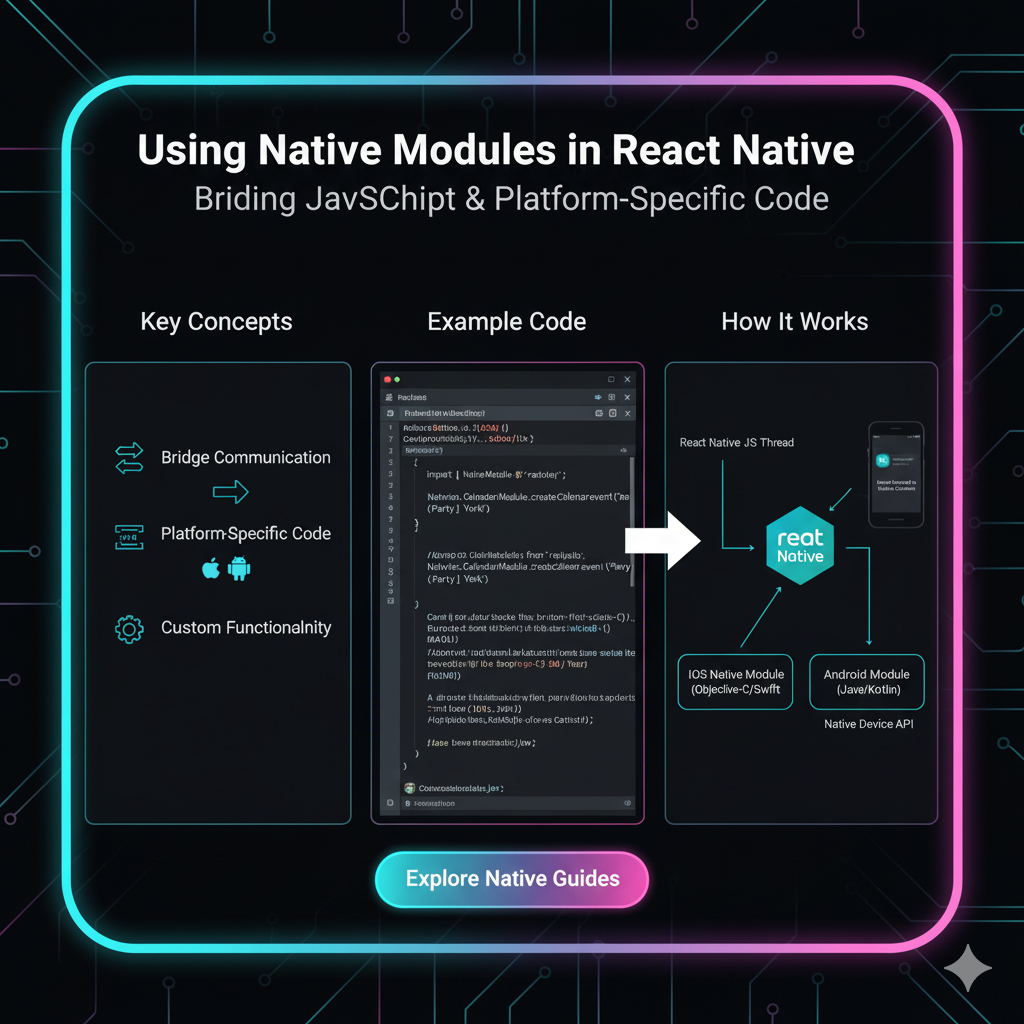This screenshot has height=1024, width=1024.
Task: Switch to the Packages tab
Action: (412, 397)
